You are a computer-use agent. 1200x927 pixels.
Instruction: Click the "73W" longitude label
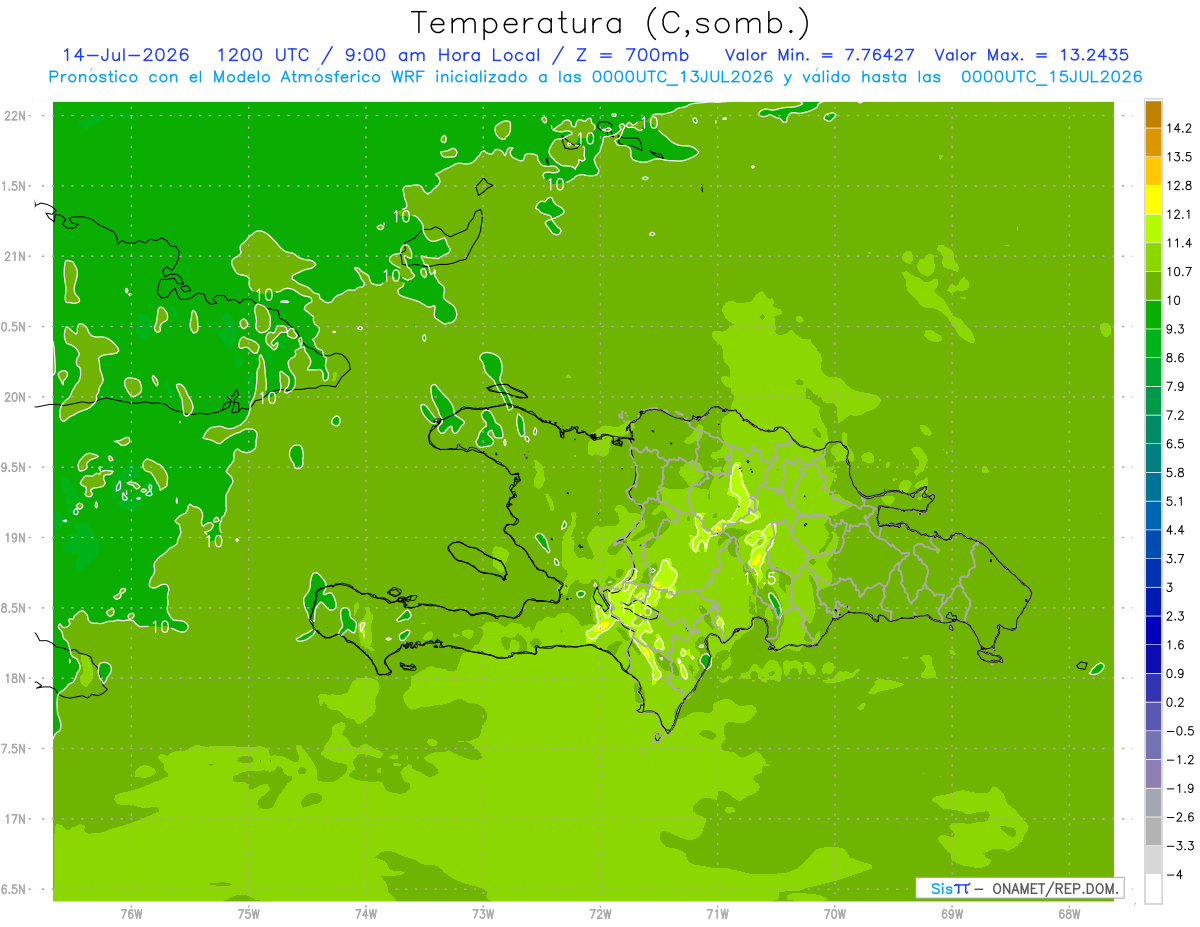[483, 913]
